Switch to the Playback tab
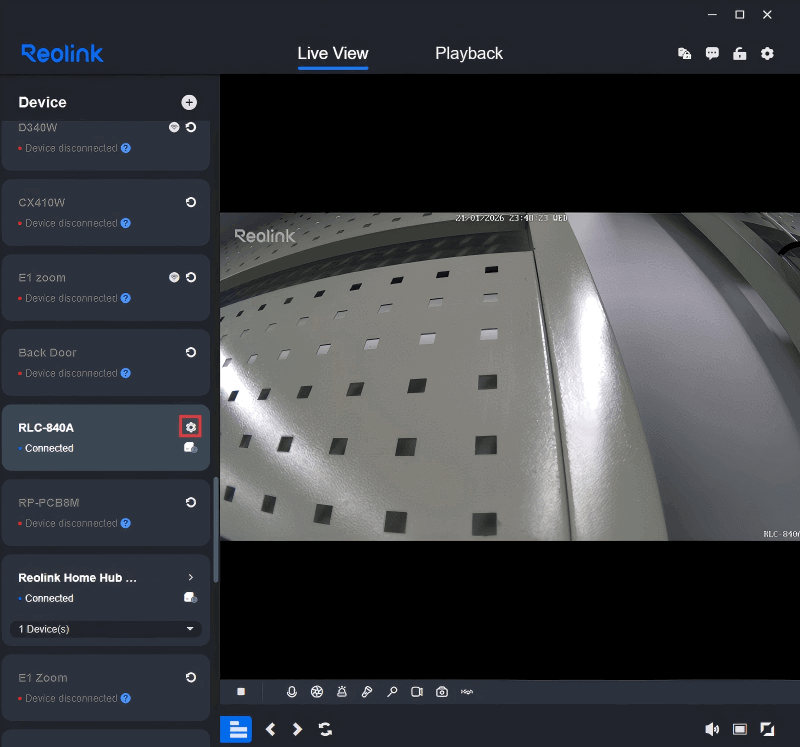The height and width of the screenshot is (747, 800). click(x=469, y=54)
